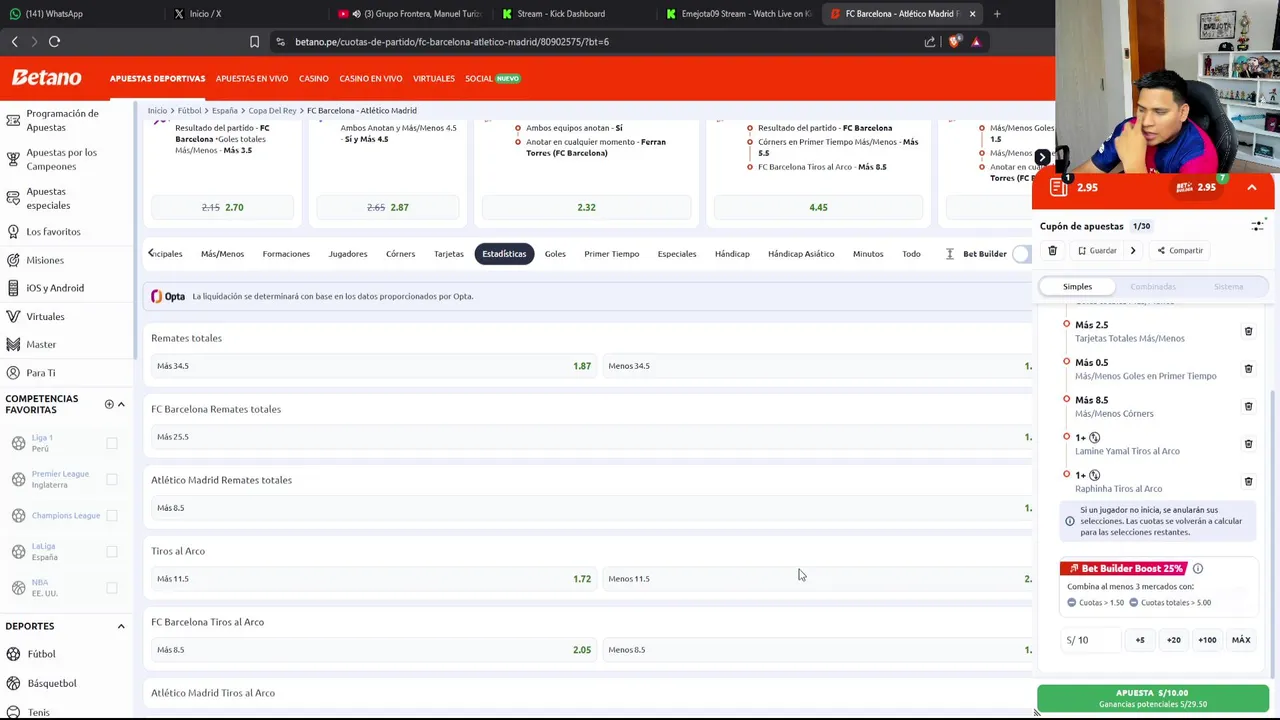1280x720 pixels.
Task: Tick the Champions League checkbox
Action: [112, 515]
